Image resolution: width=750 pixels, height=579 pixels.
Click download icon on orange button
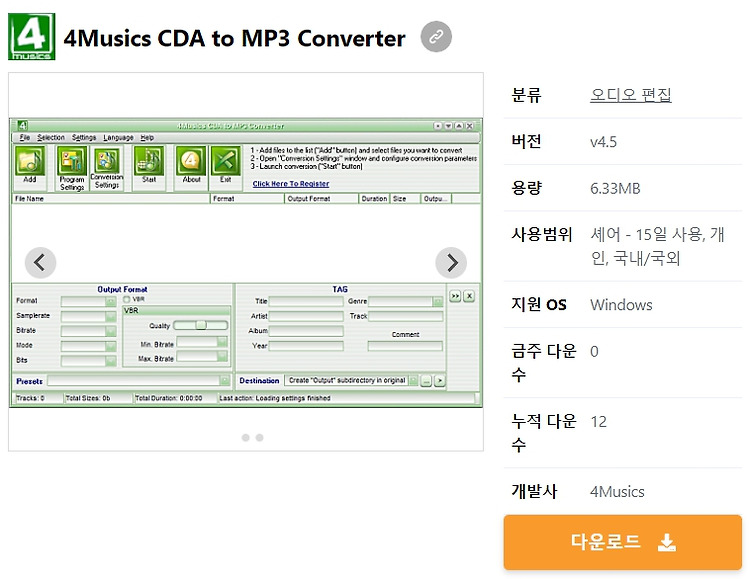(667, 542)
